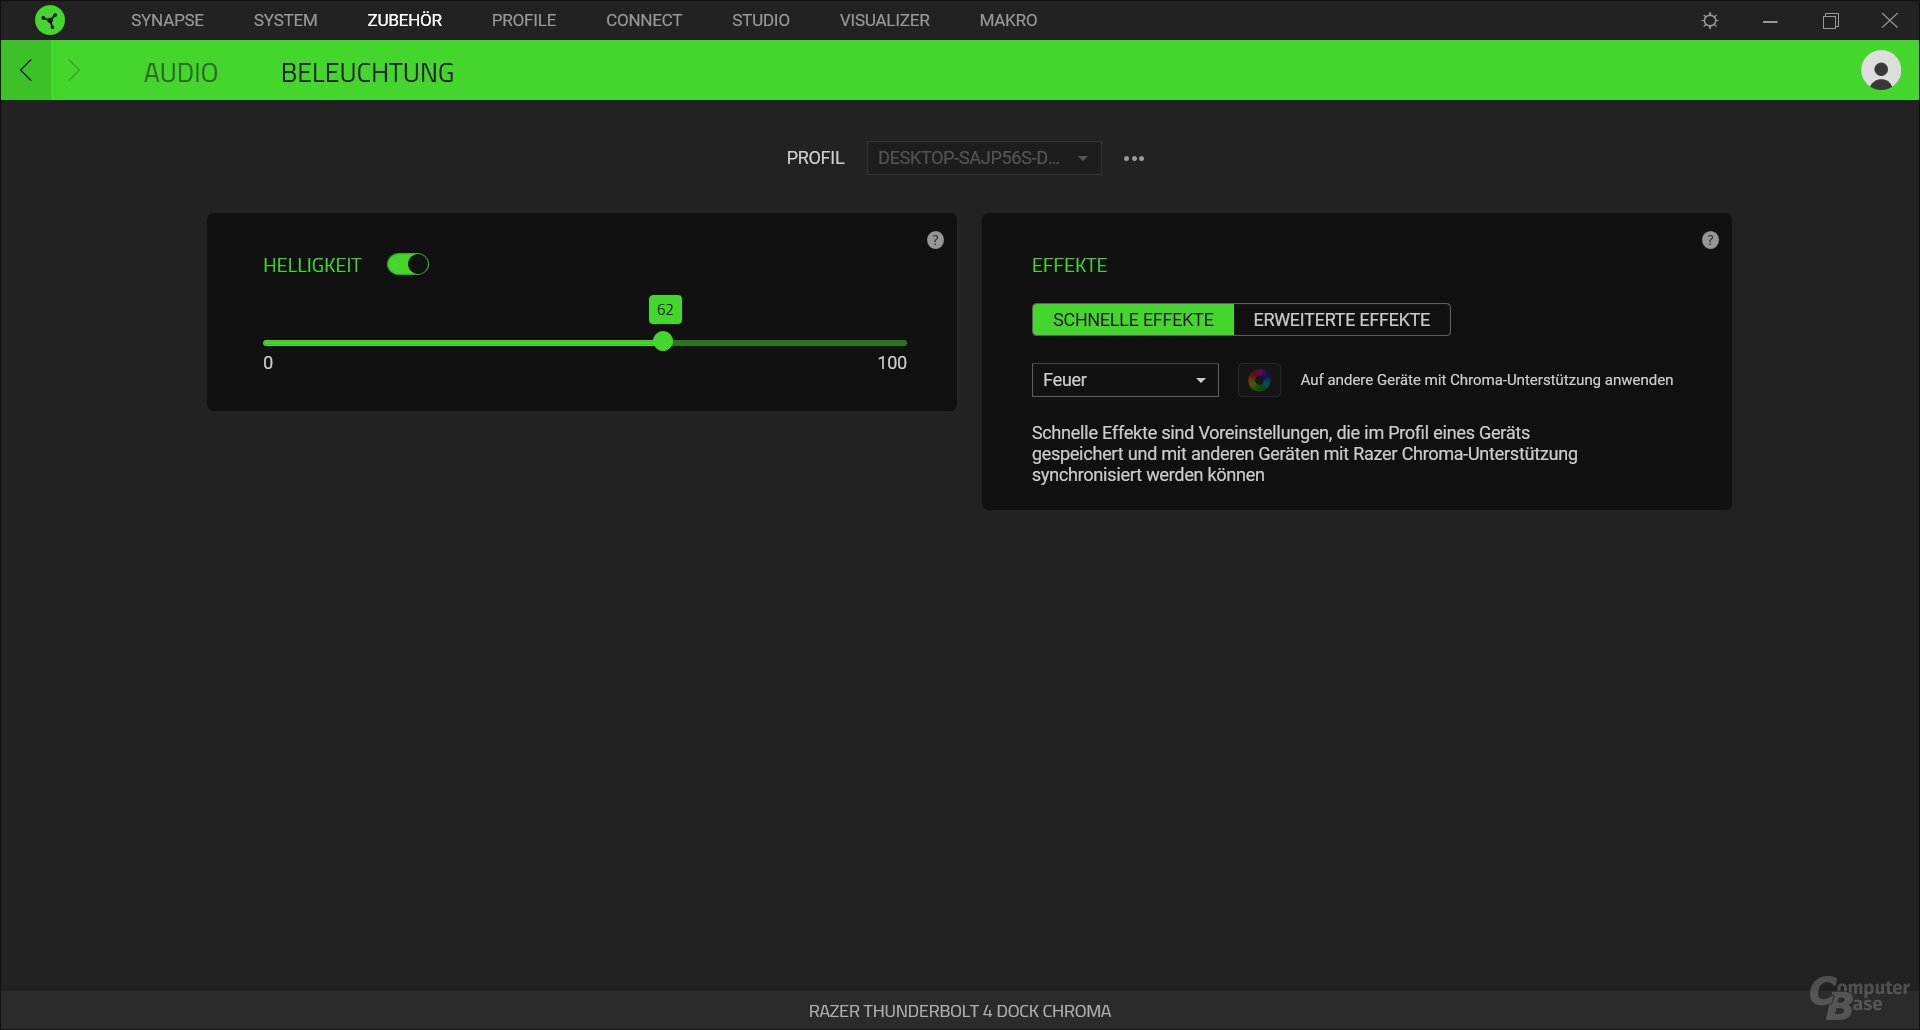Open the settings gear icon
Image resolution: width=1920 pixels, height=1030 pixels.
[1710, 20]
